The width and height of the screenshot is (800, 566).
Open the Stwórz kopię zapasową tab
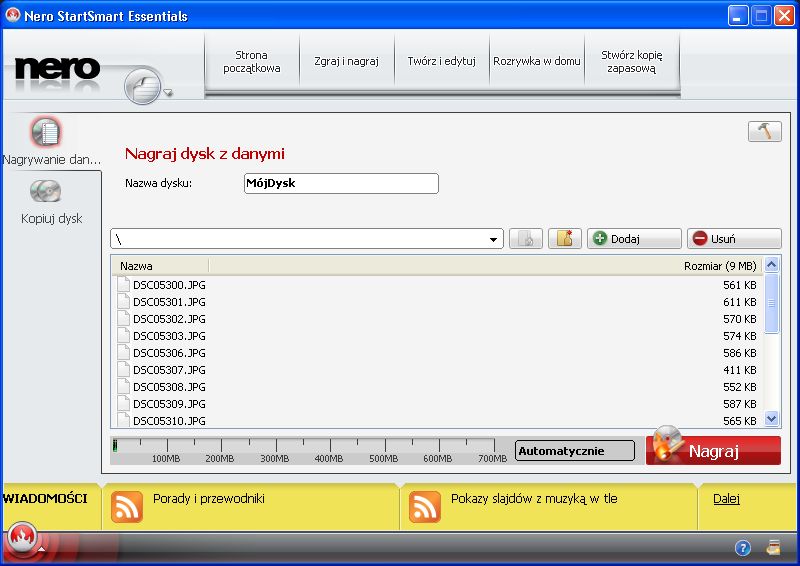(x=632, y=61)
